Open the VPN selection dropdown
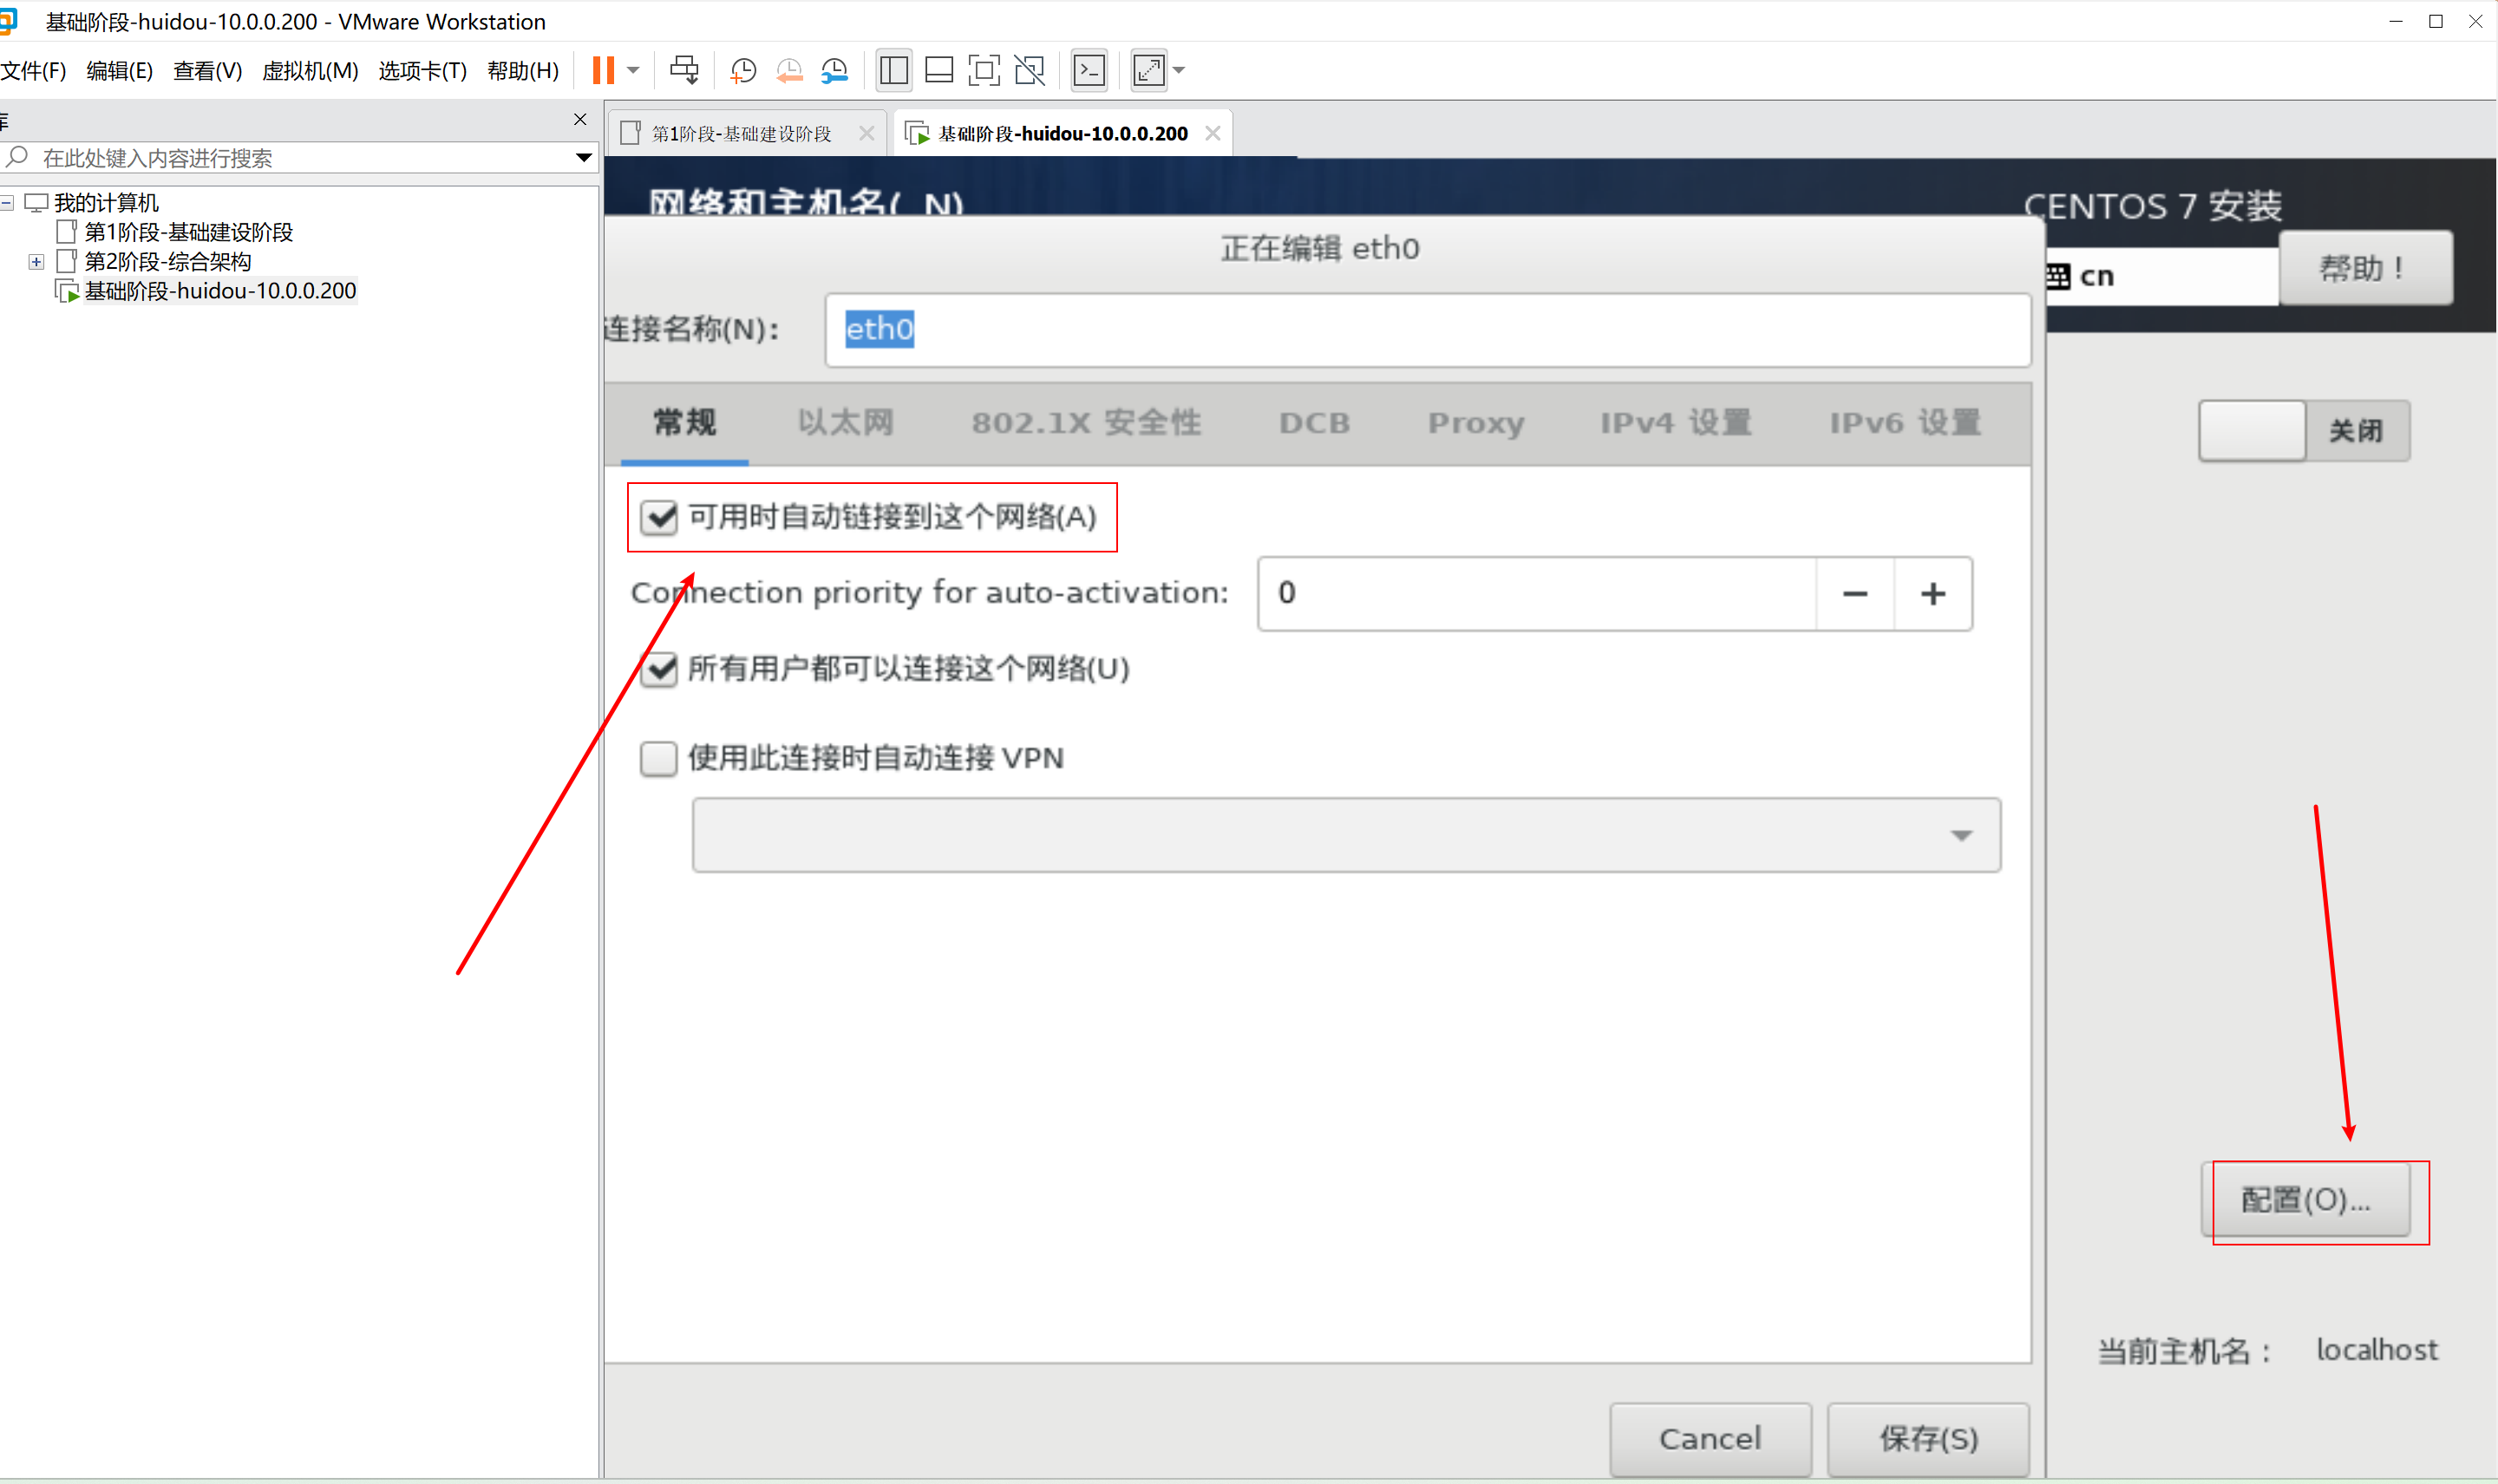Image resolution: width=2498 pixels, height=1484 pixels. [x=1345, y=835]
